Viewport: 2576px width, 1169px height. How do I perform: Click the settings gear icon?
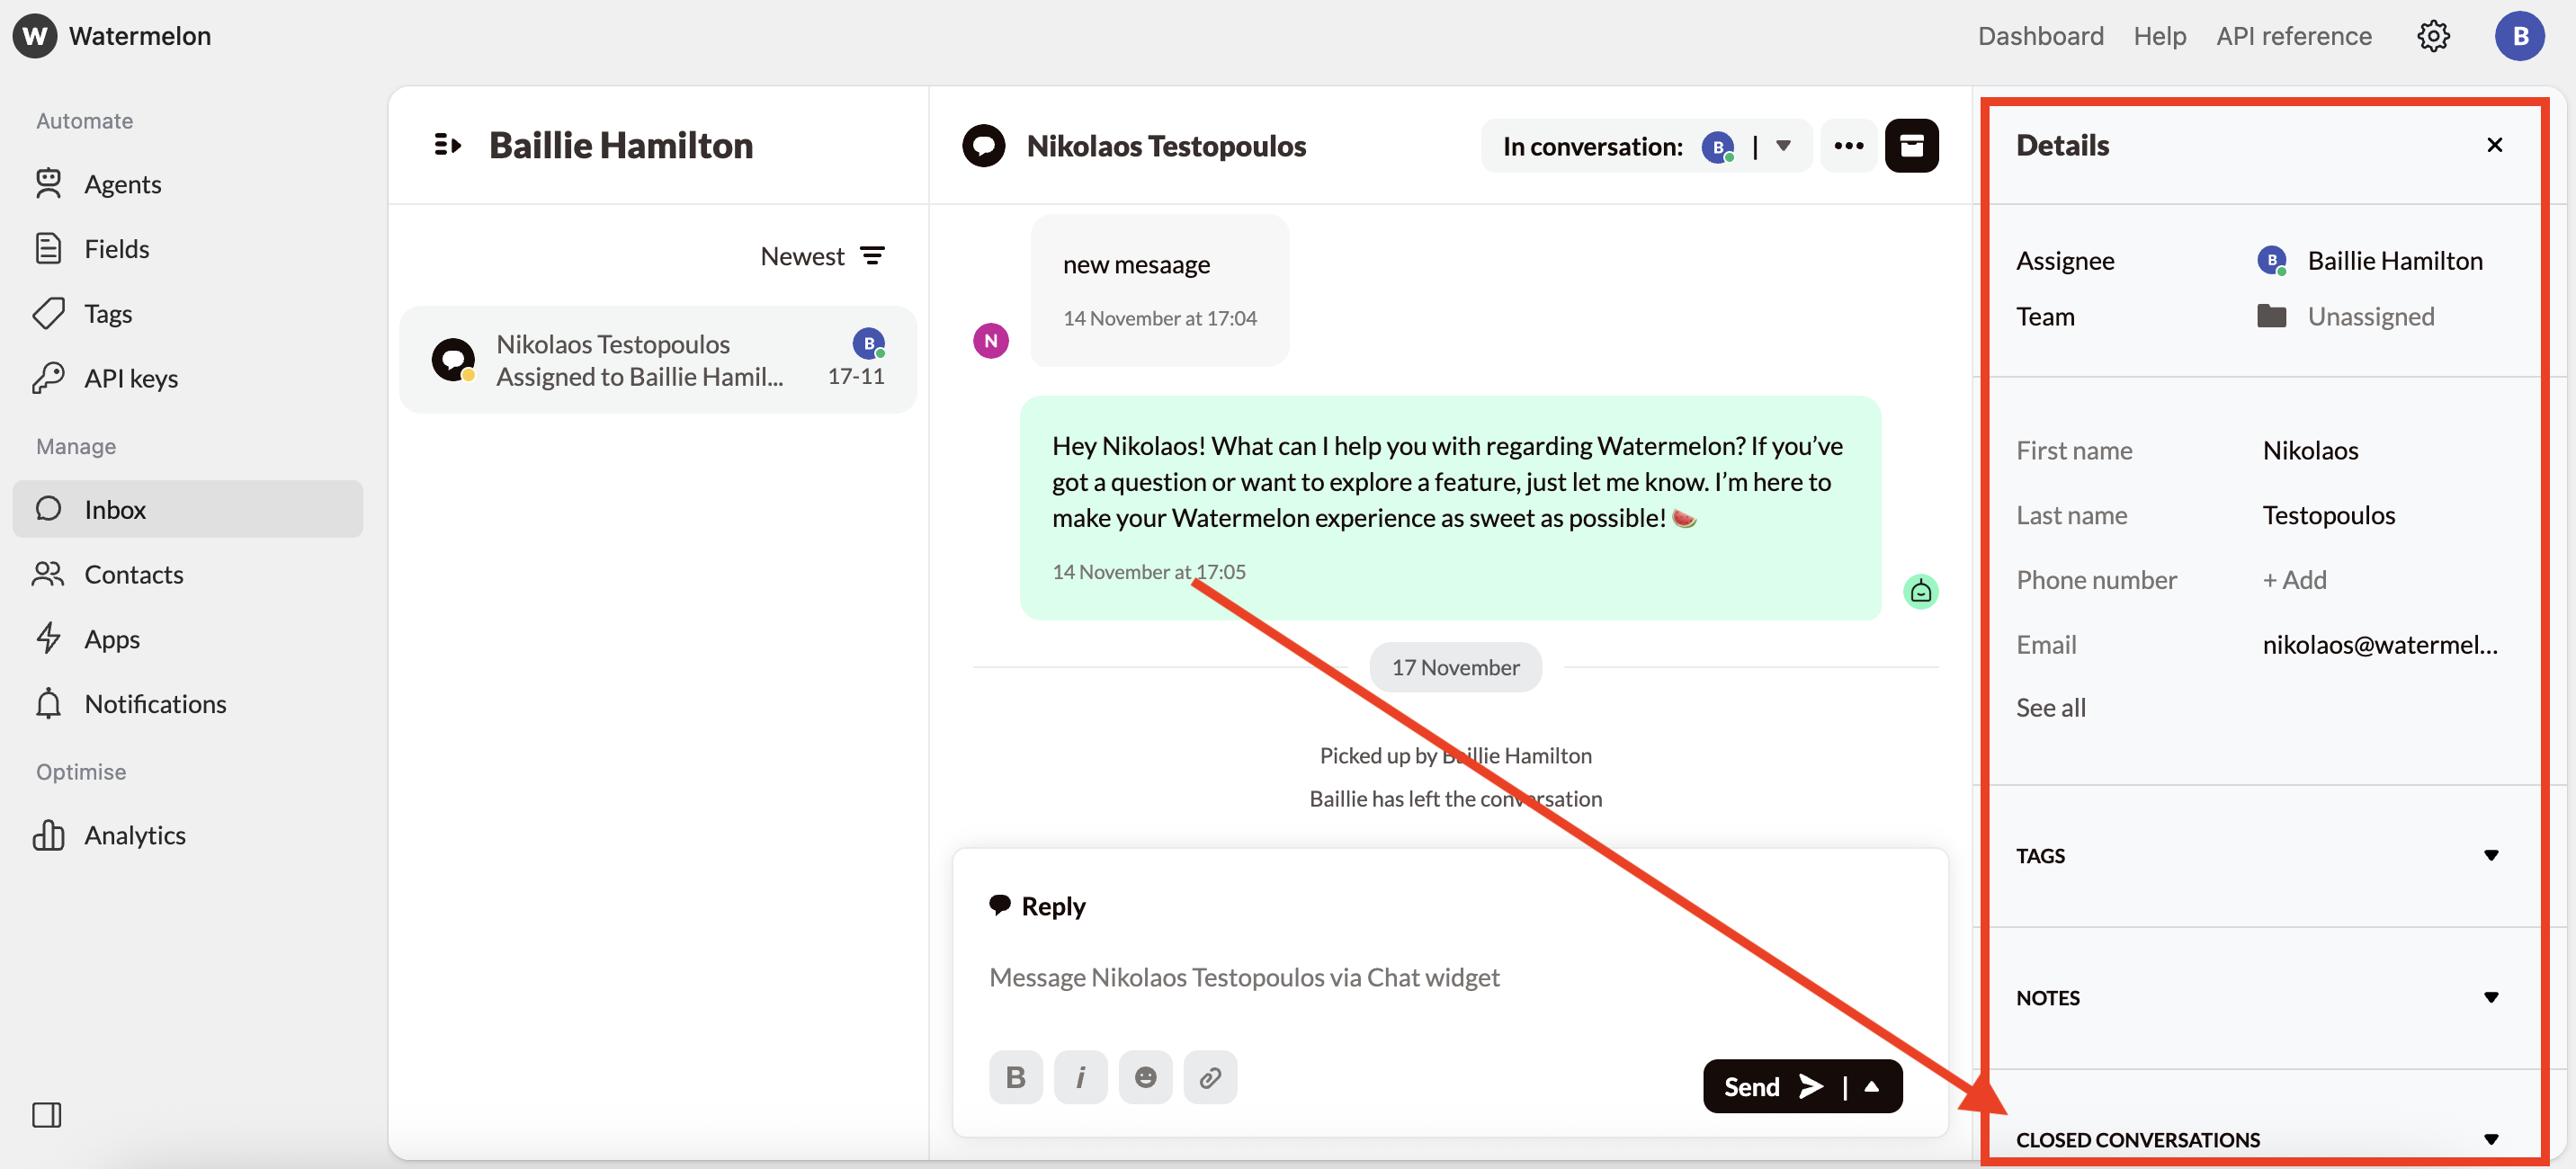tap(2432, 36)
